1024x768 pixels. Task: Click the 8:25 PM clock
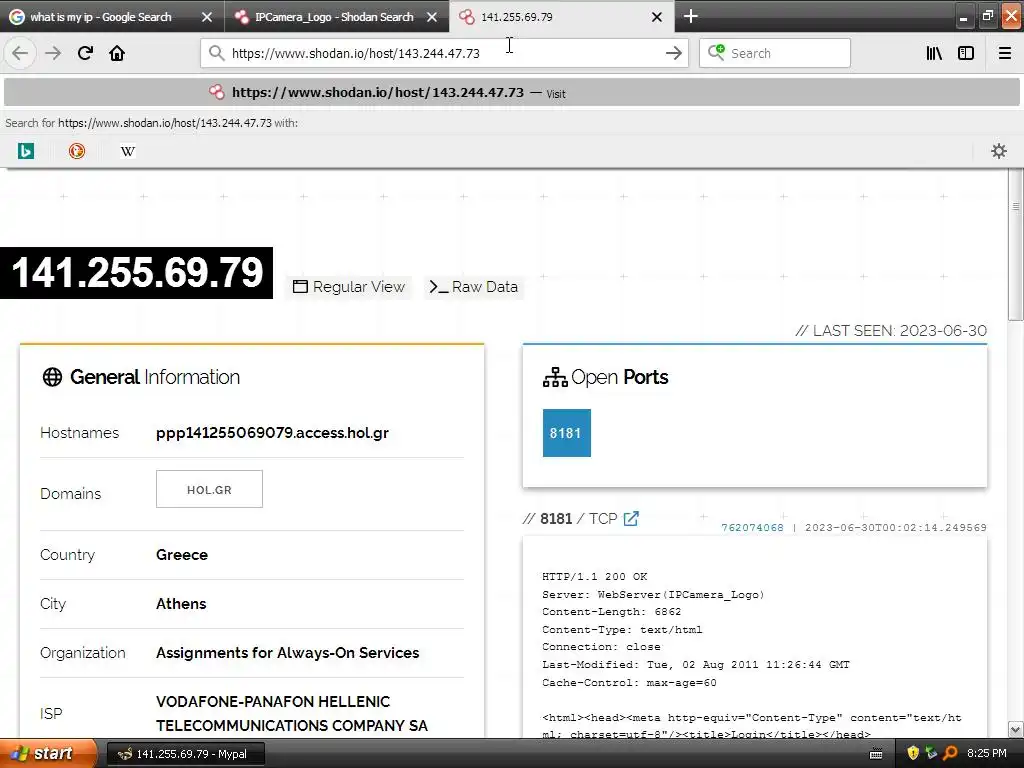pos(987,754)
